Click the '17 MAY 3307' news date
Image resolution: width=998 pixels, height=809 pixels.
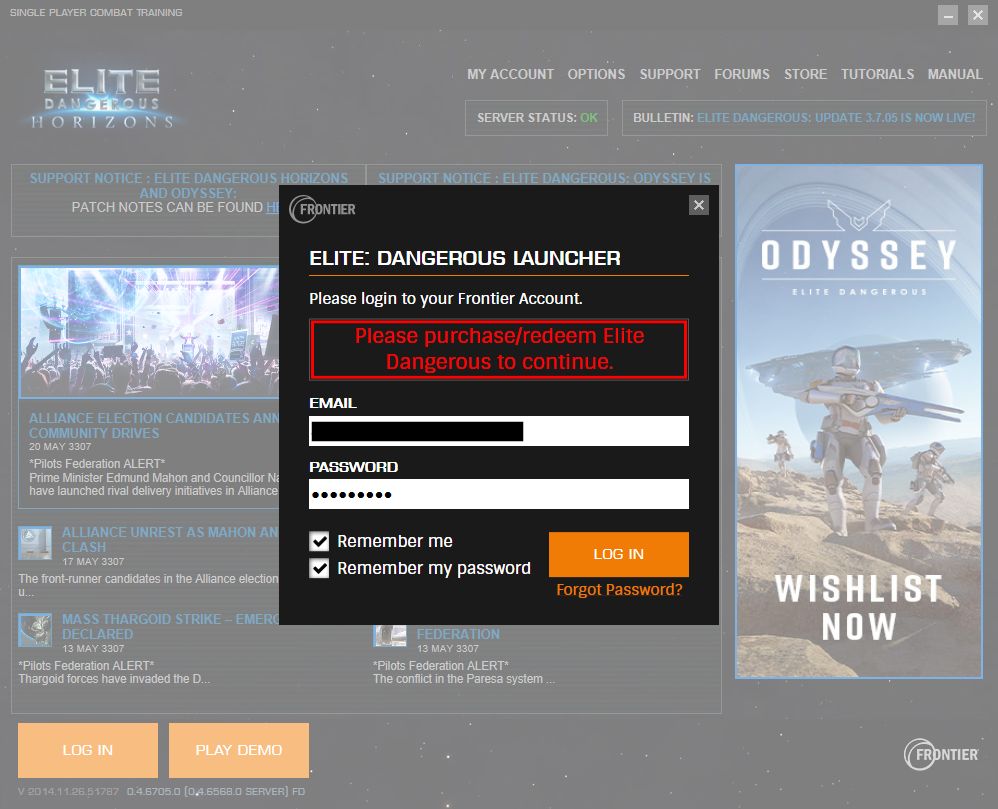tap(93, 561)
